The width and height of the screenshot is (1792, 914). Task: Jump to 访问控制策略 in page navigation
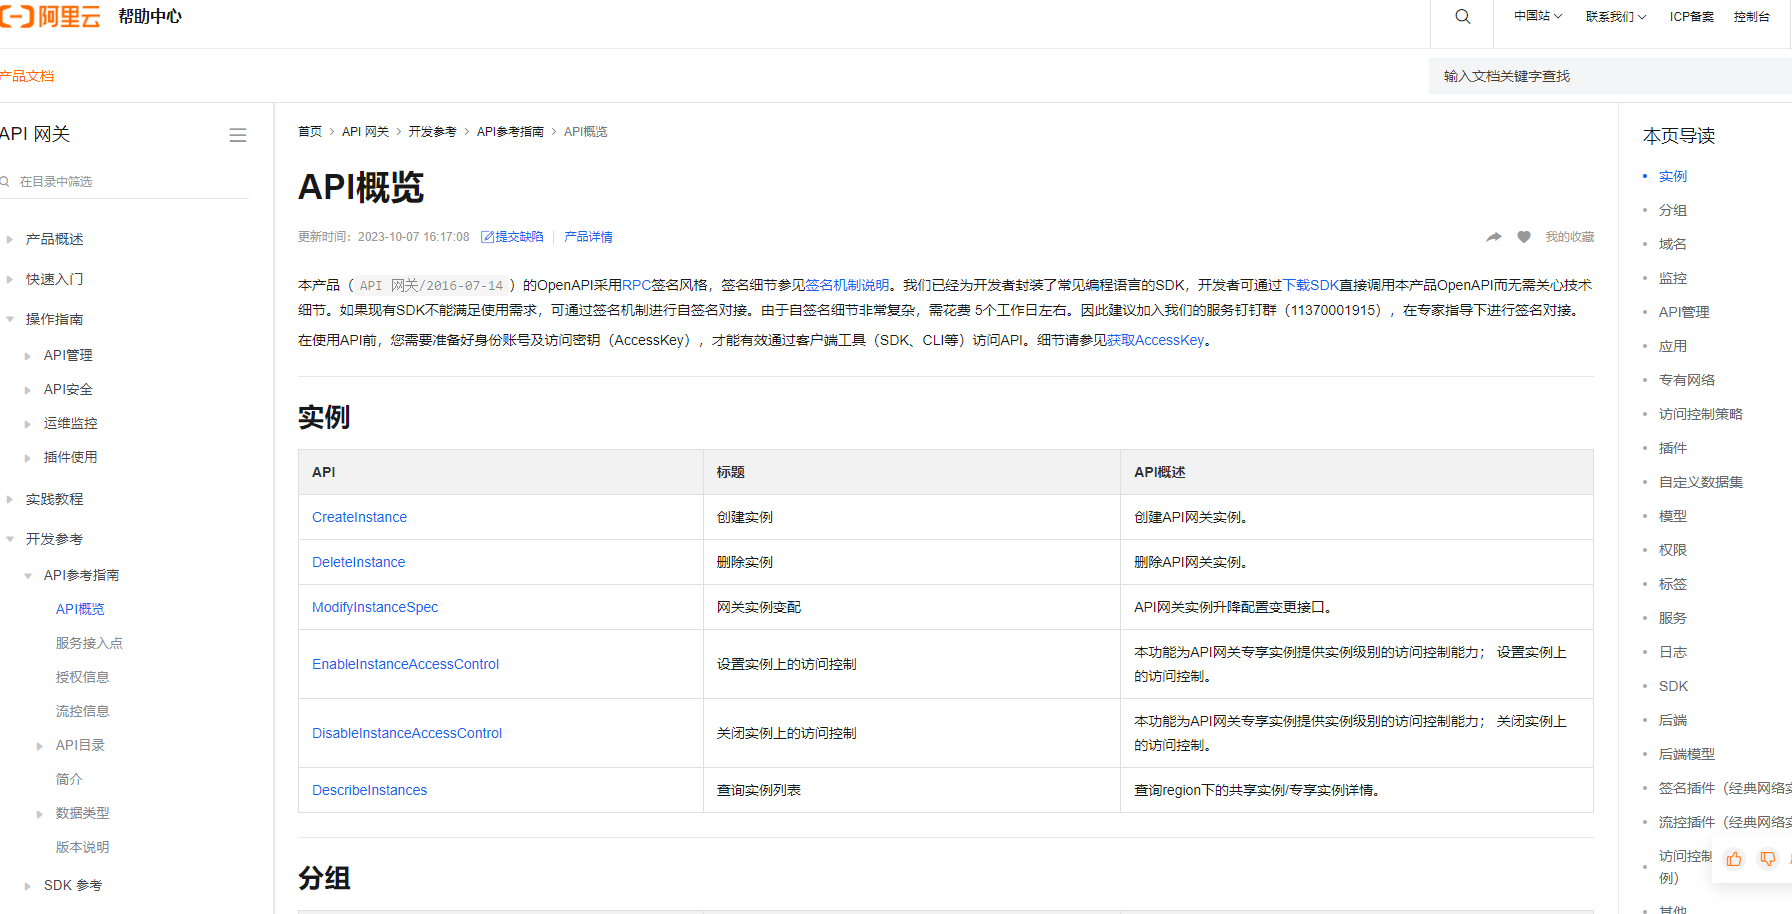point(1700,414)
